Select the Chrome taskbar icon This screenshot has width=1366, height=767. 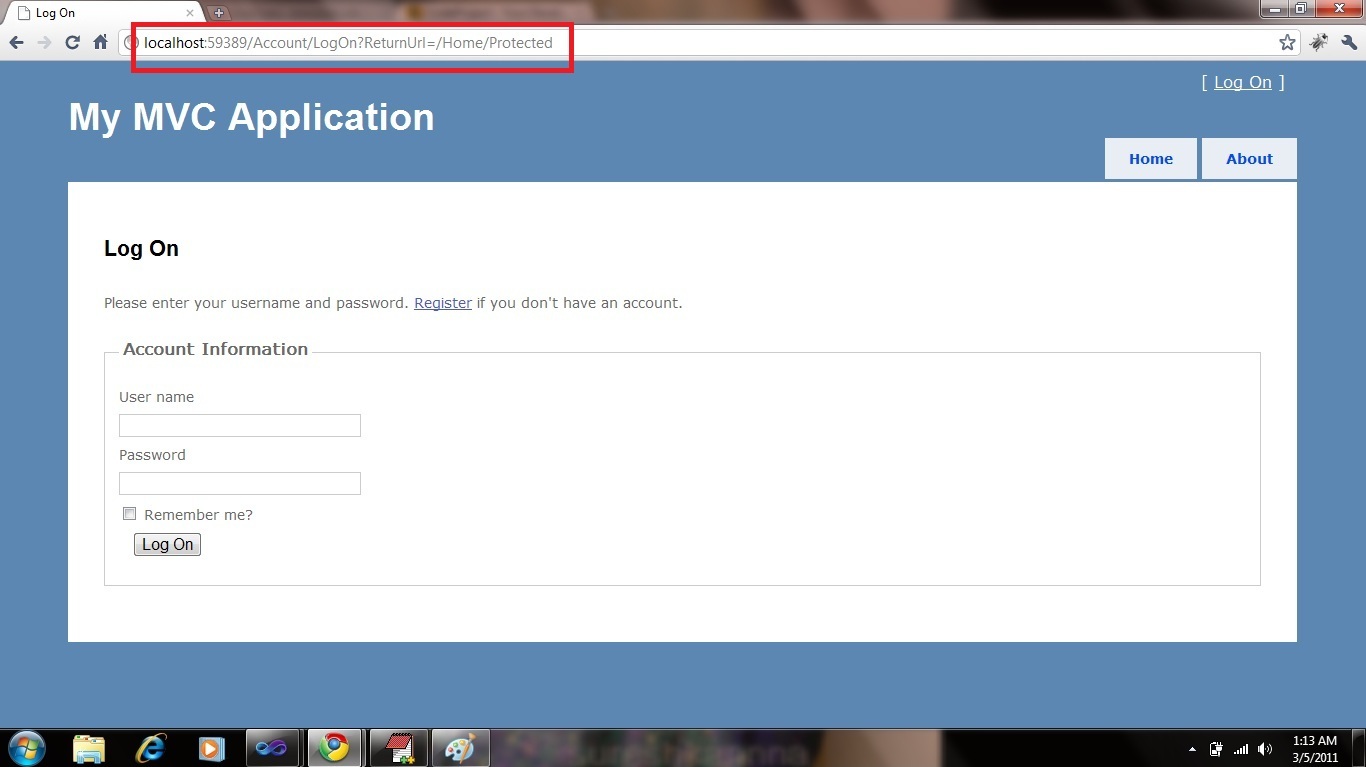click(334, 748)
